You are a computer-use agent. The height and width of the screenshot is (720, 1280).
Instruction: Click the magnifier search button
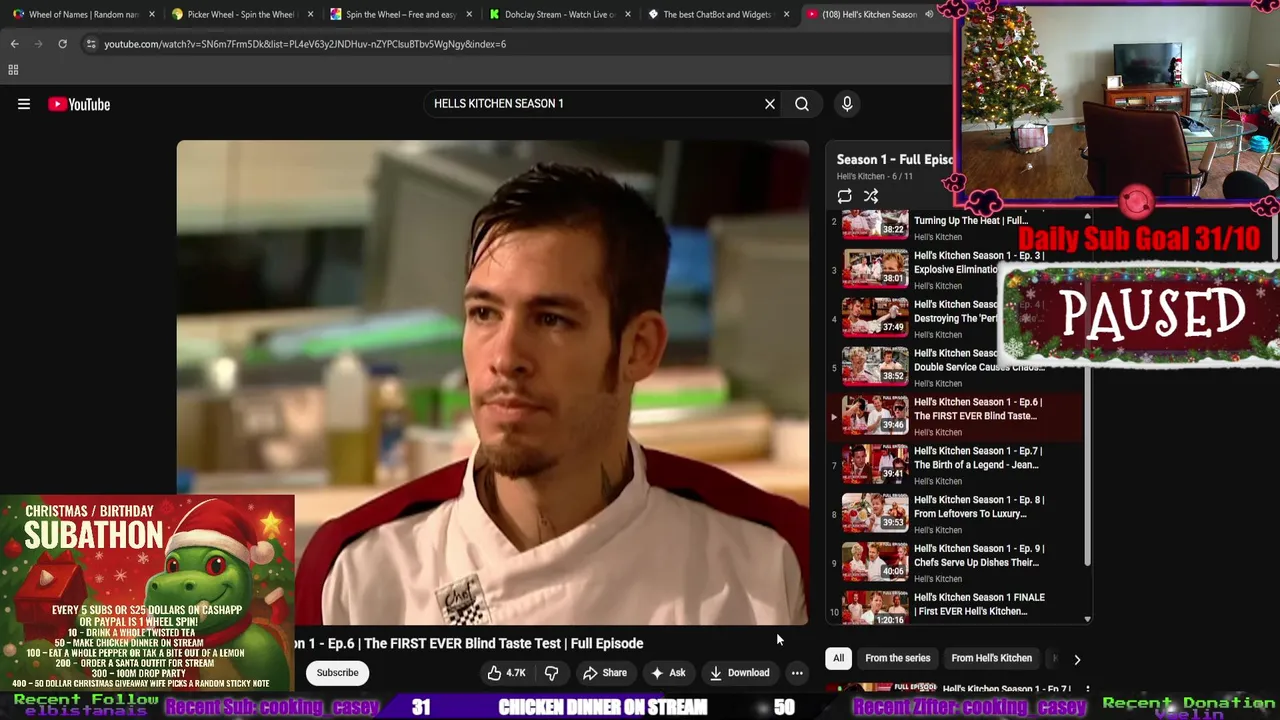tap(802, 104)
